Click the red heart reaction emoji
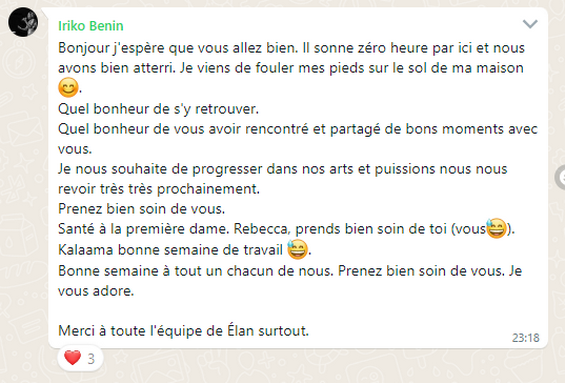 coord(72,358)
